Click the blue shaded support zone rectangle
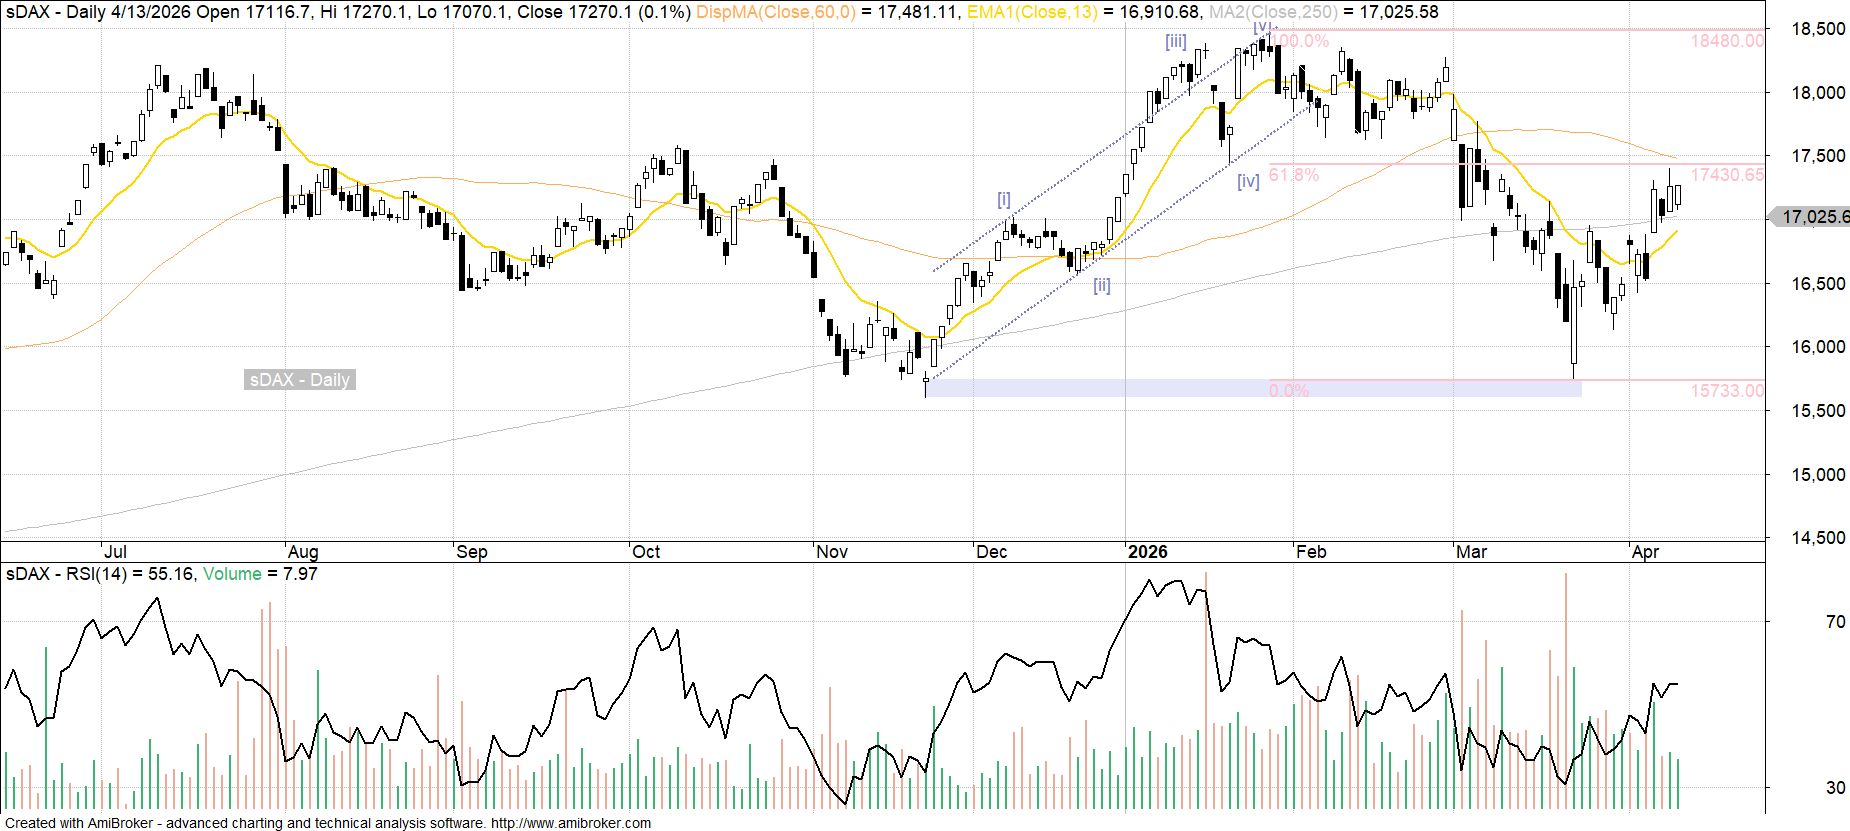The height and width of the screenshot is (831, 1850). coord(1100,388)
